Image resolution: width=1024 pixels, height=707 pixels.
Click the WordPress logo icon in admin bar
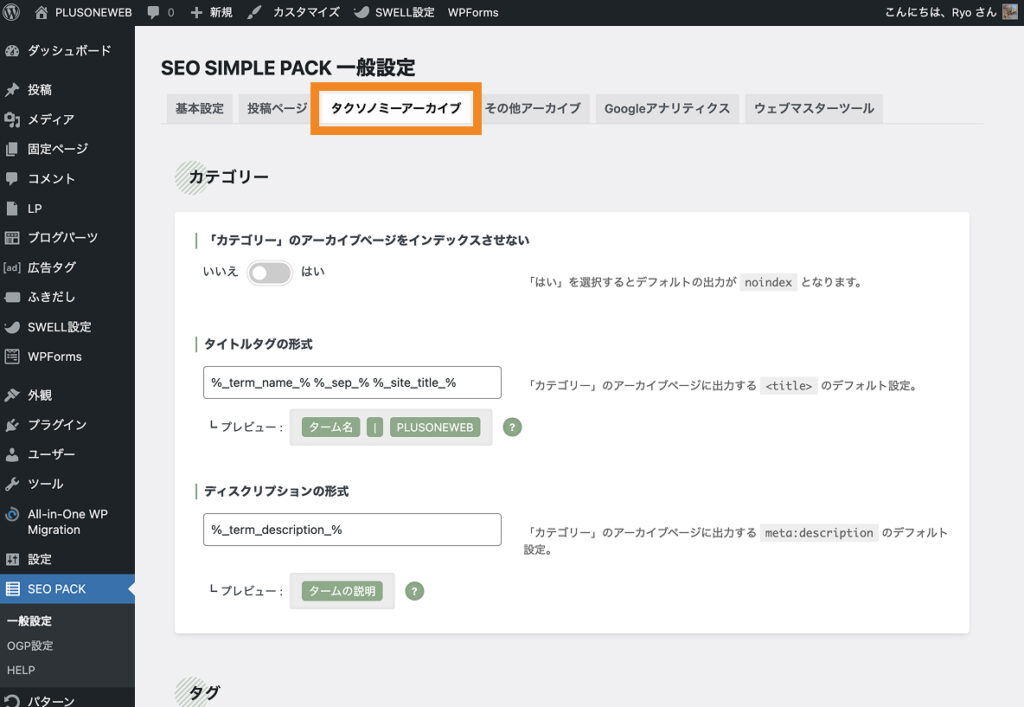click(13, 13)
